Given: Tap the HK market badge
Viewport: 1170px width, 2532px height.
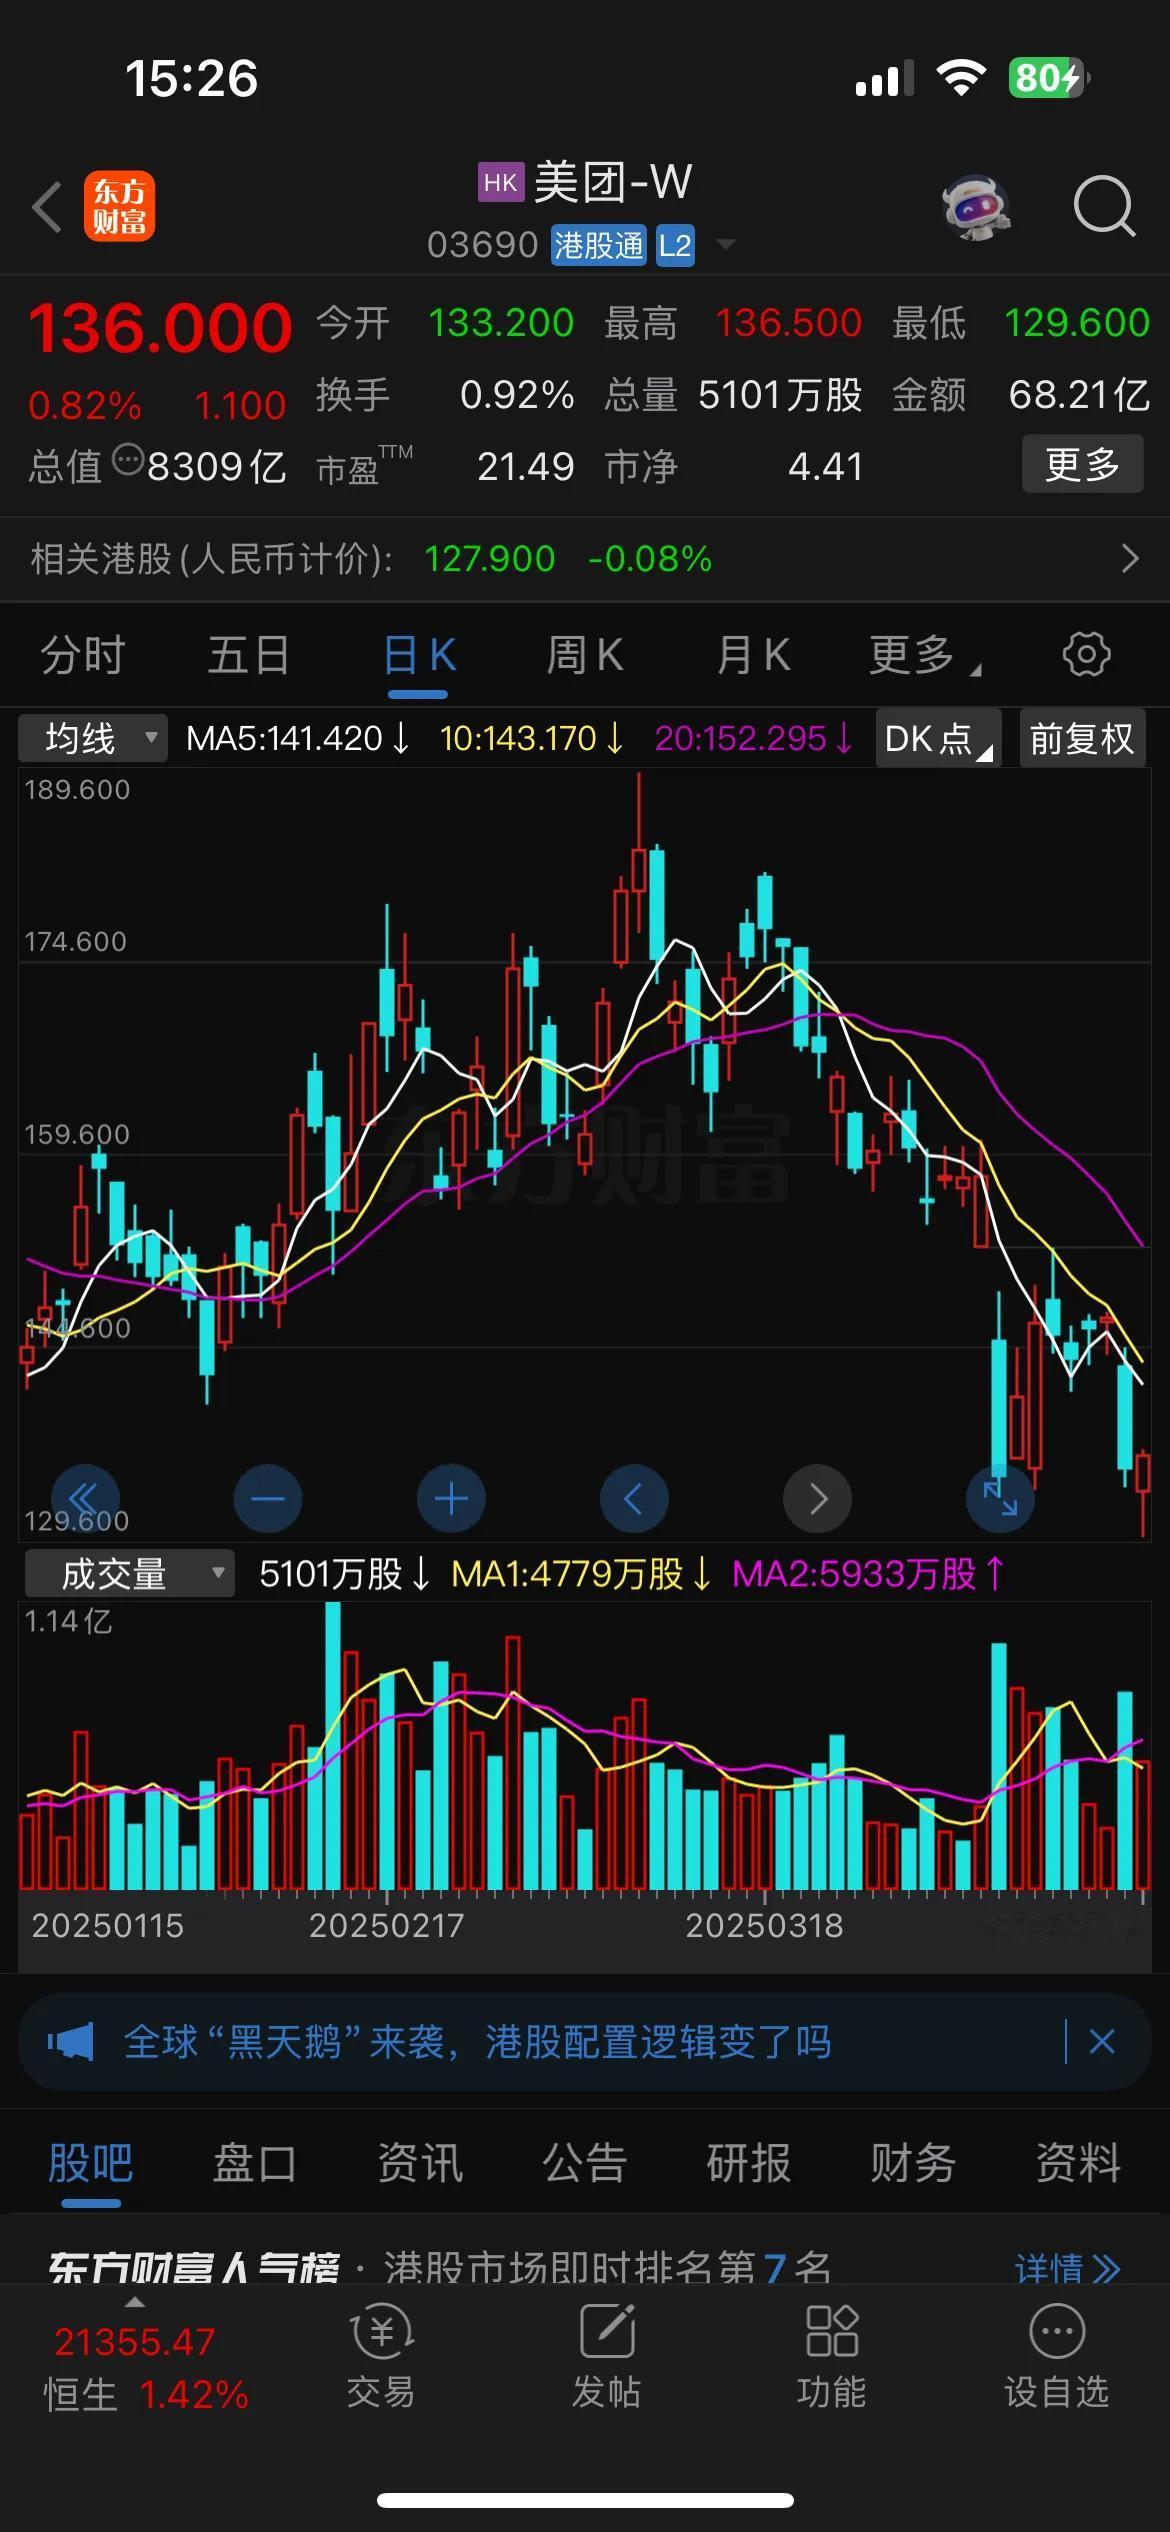Looking at the screenshot, I should (x=500, y=183).
